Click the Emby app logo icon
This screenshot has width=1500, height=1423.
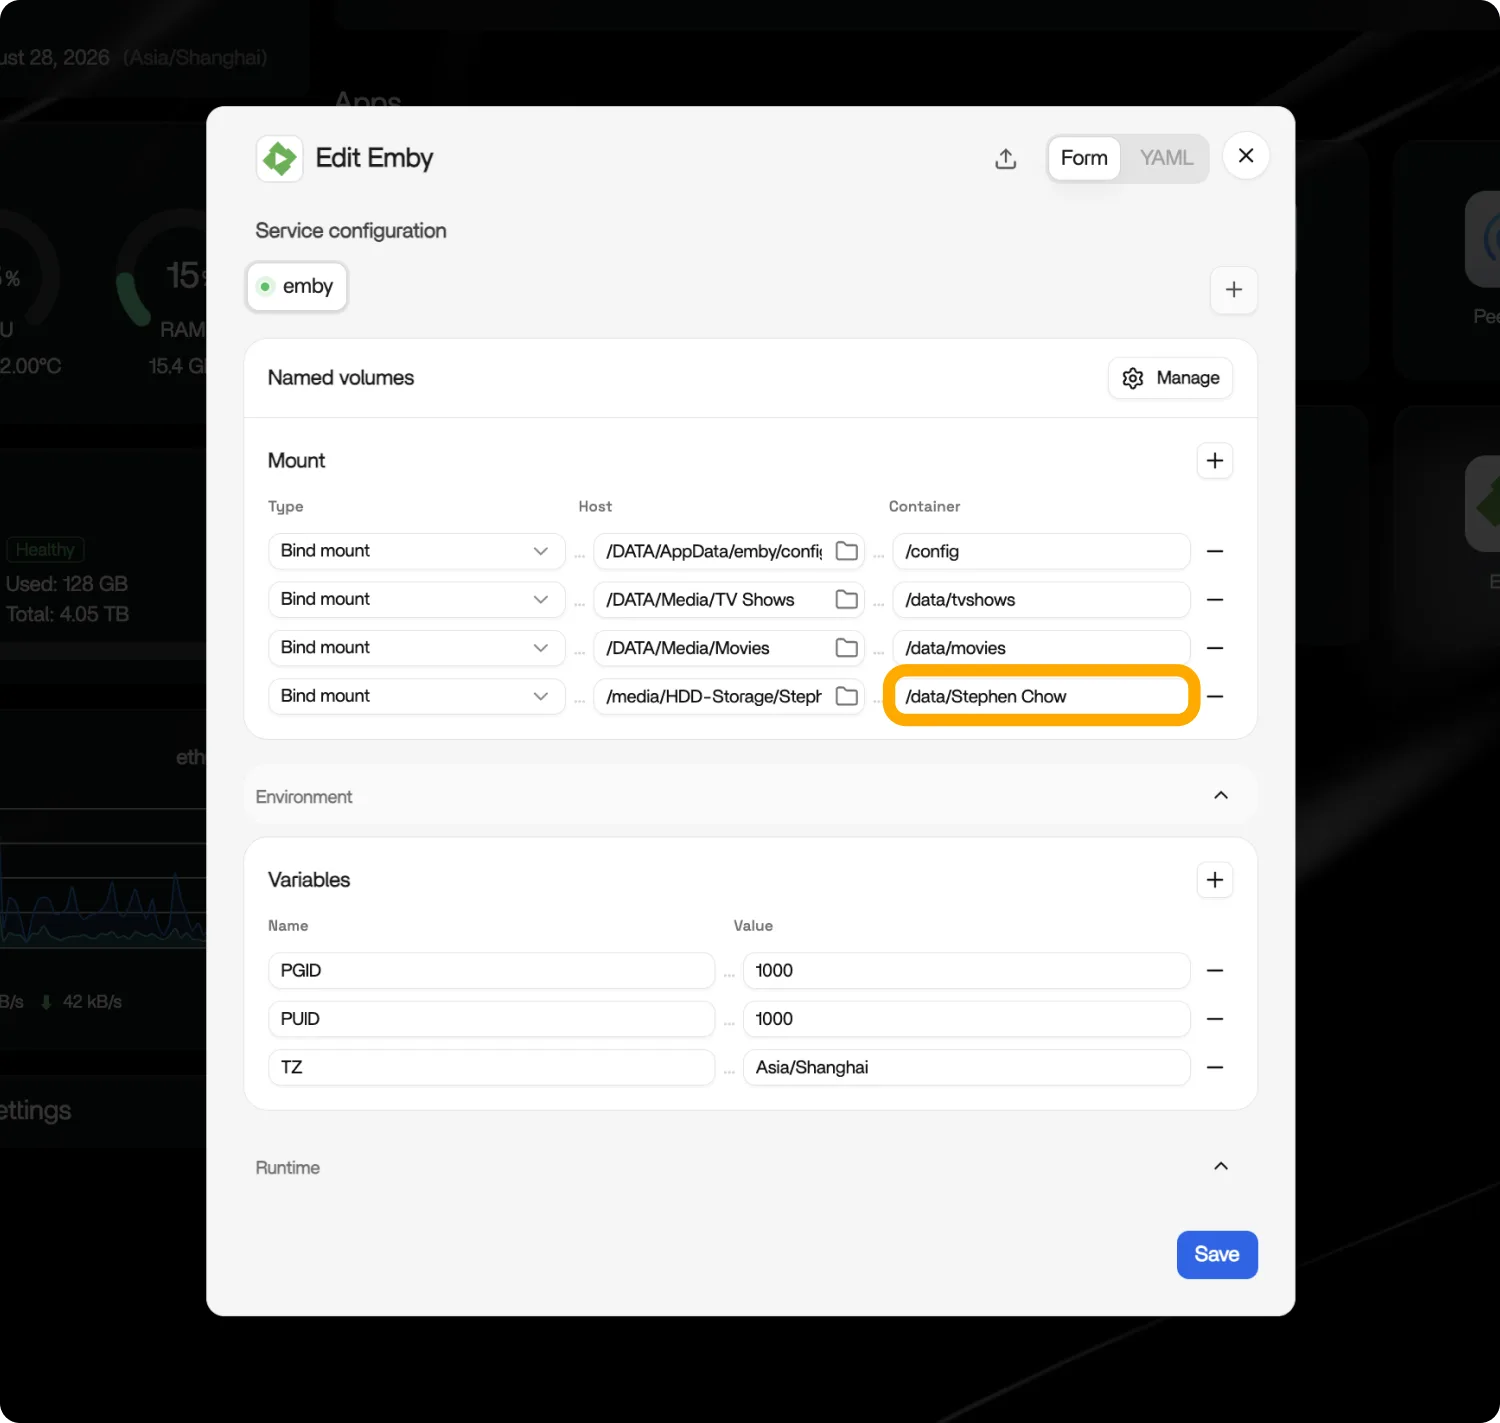[279, 158]
